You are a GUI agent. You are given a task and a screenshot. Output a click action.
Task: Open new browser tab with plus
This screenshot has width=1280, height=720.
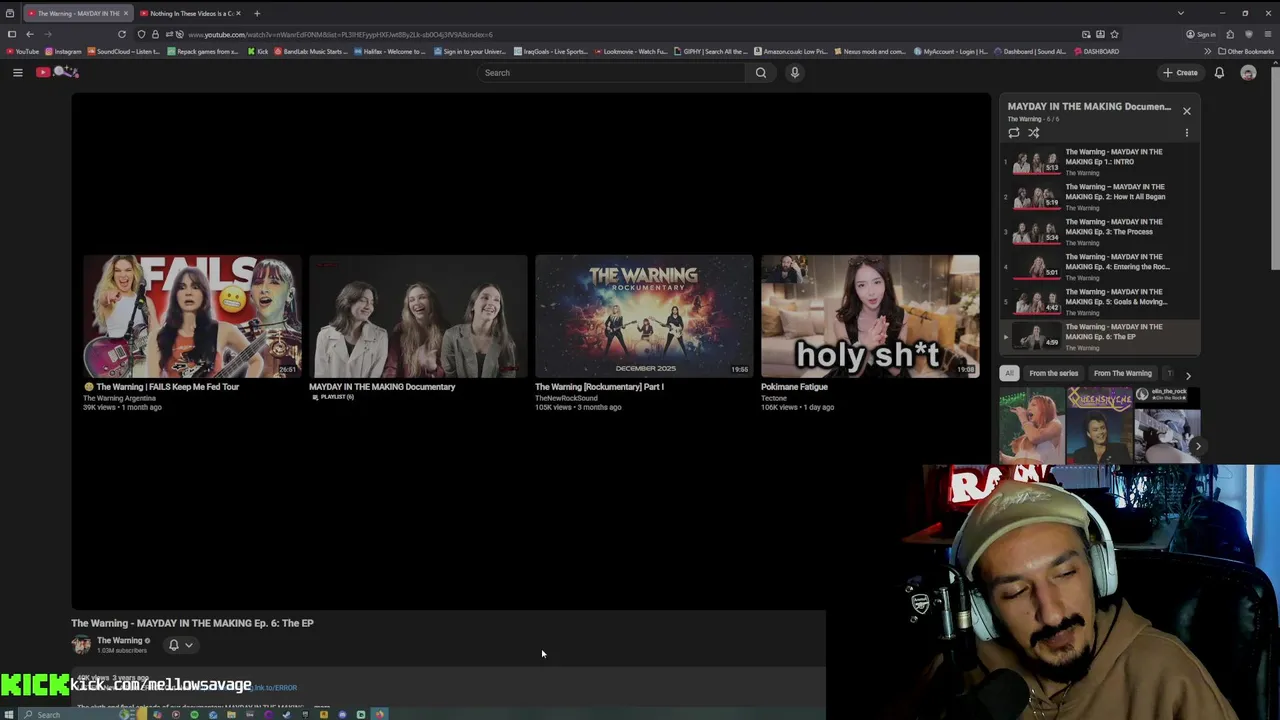[x=257, y=13]
